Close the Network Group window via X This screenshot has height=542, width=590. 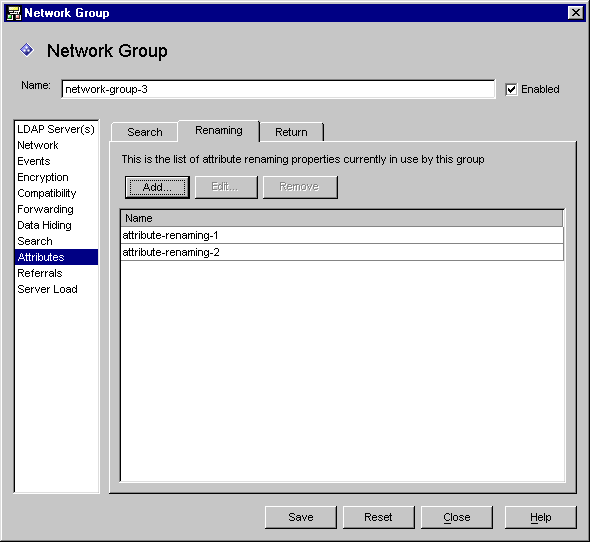click(576, 13)
